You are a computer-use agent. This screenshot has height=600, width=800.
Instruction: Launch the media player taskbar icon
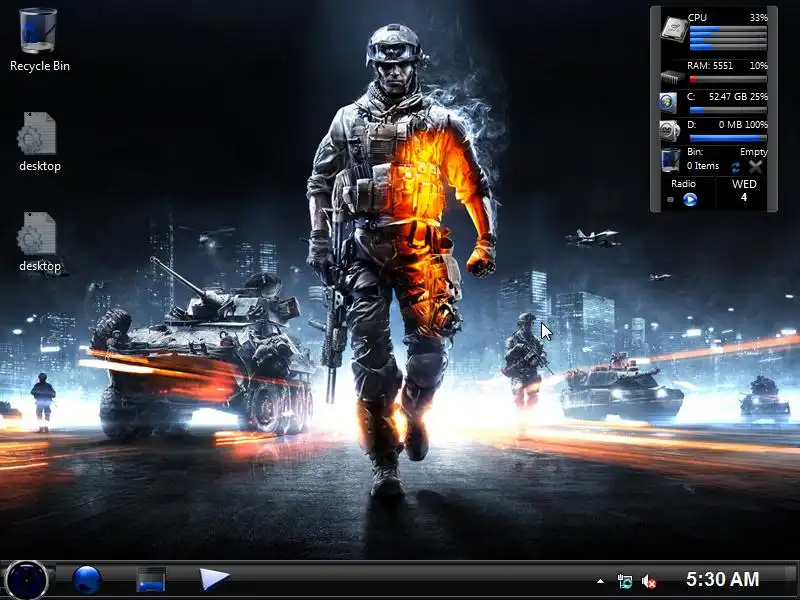(x=214, y=580)
